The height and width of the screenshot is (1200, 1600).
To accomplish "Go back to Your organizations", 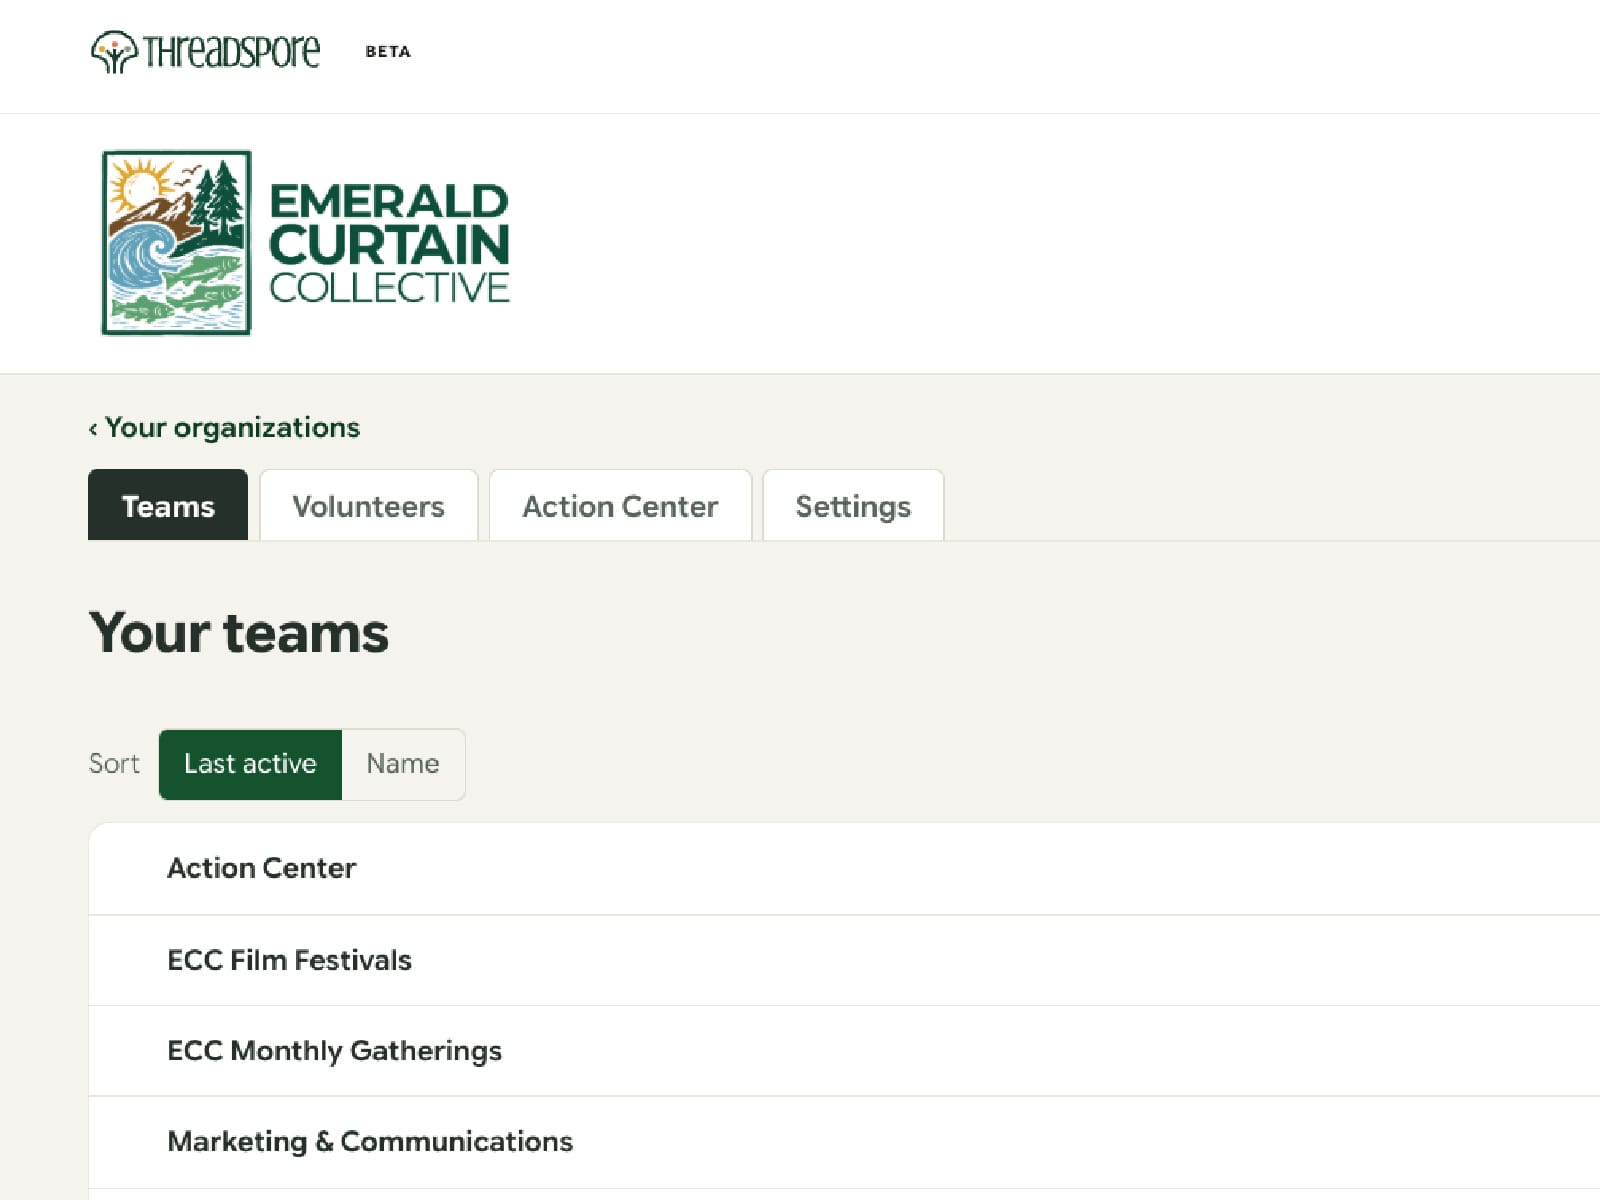I will coord(224,427).
